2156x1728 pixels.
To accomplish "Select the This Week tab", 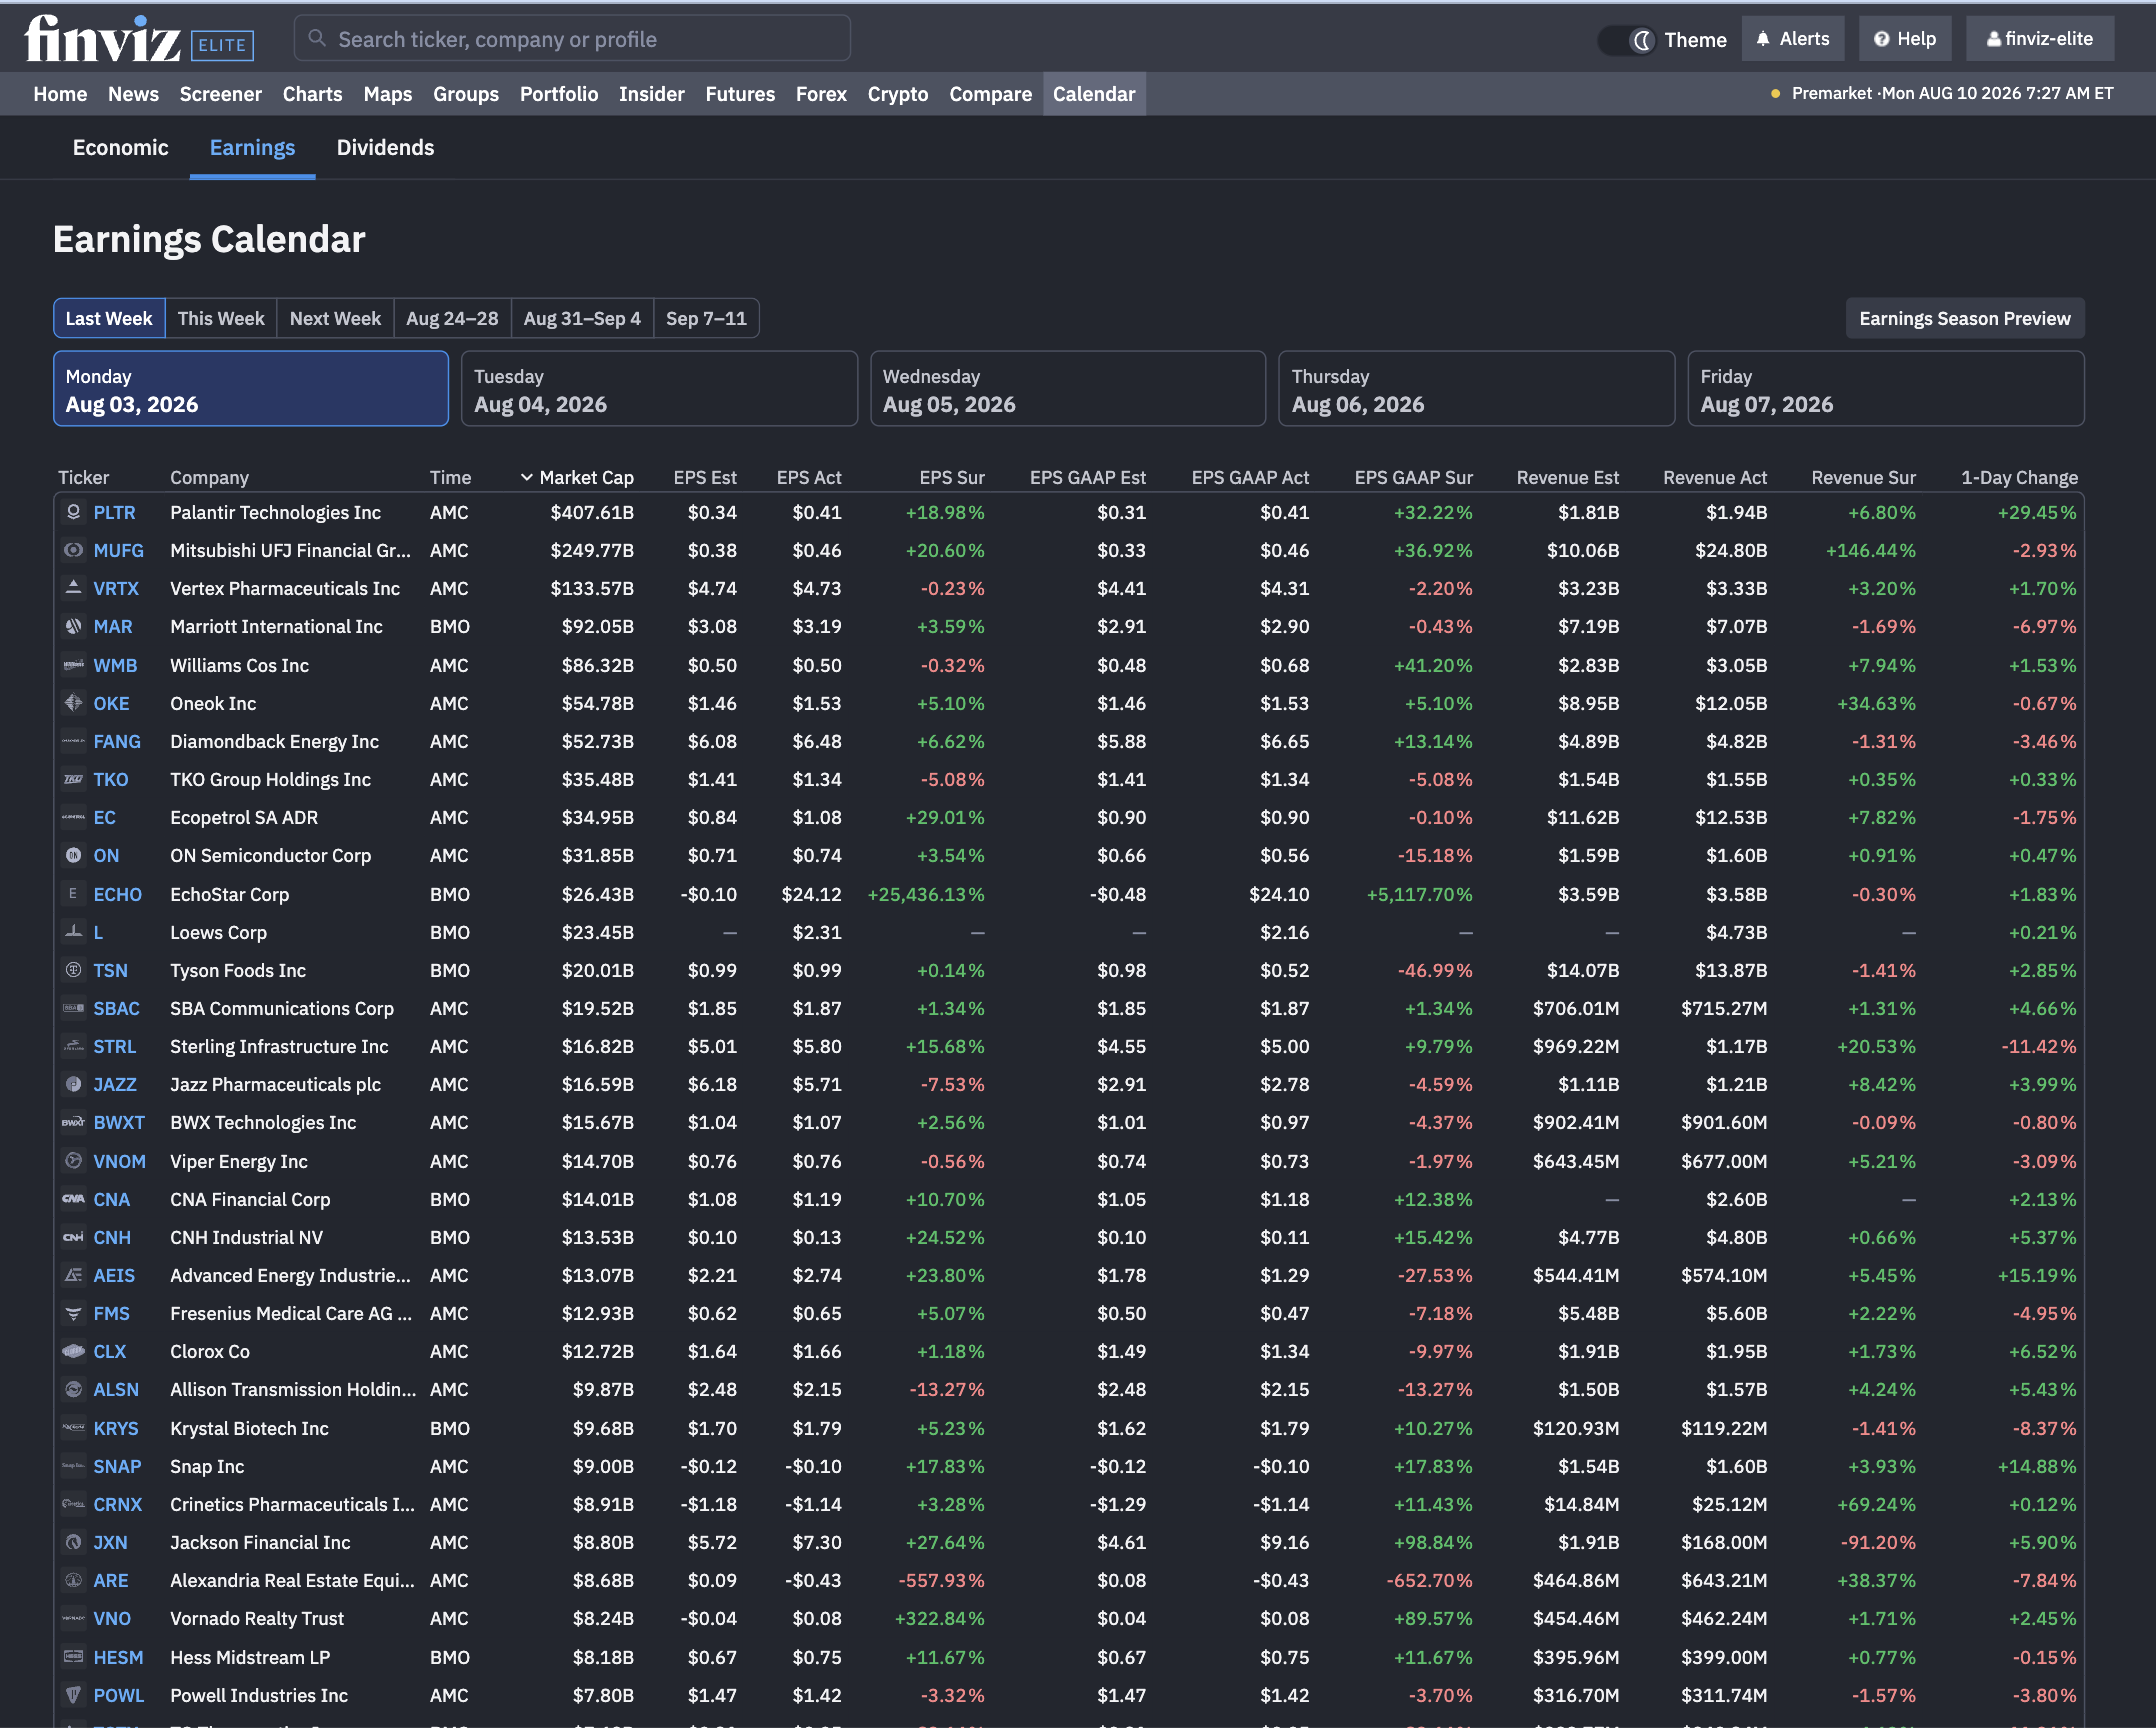I will click(x=221, y=318).
